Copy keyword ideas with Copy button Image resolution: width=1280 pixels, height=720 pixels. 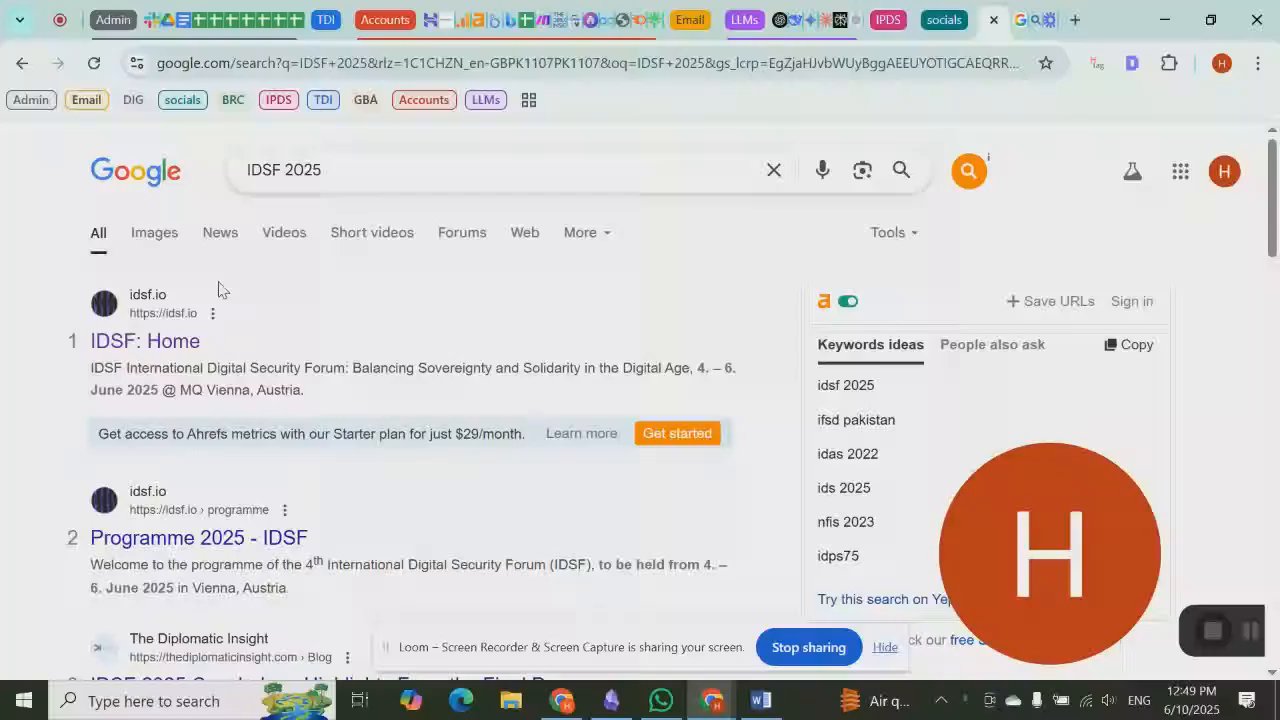click(x=1129, y=344)
